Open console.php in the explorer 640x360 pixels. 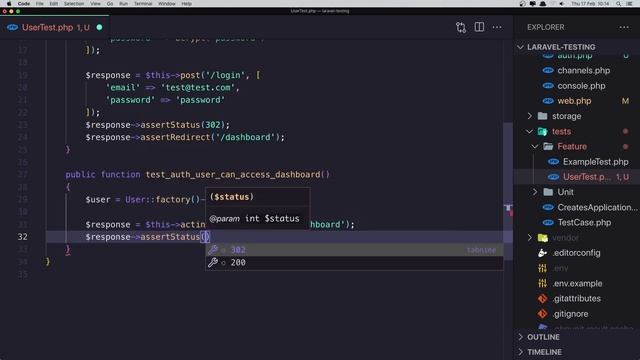[581, 86]
